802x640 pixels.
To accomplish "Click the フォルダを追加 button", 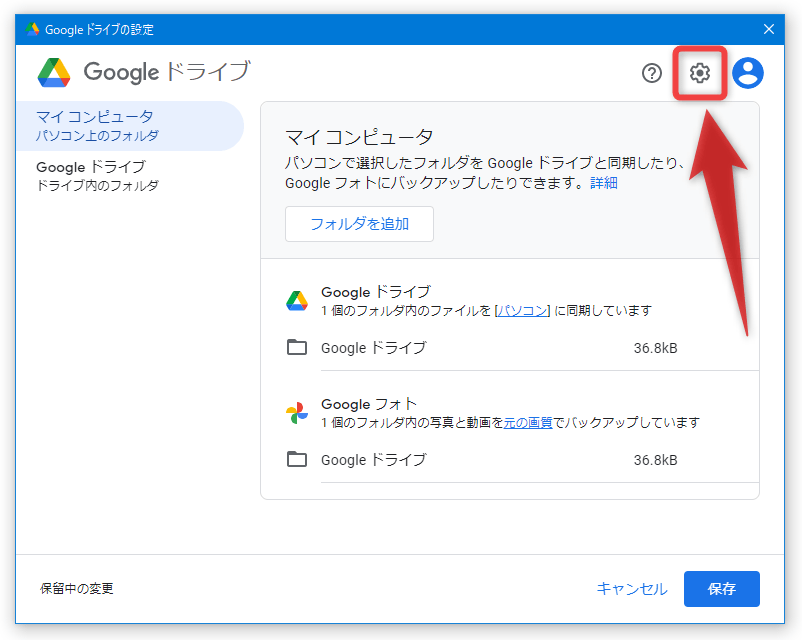I will pyautogui.click(x=359, y=224).
